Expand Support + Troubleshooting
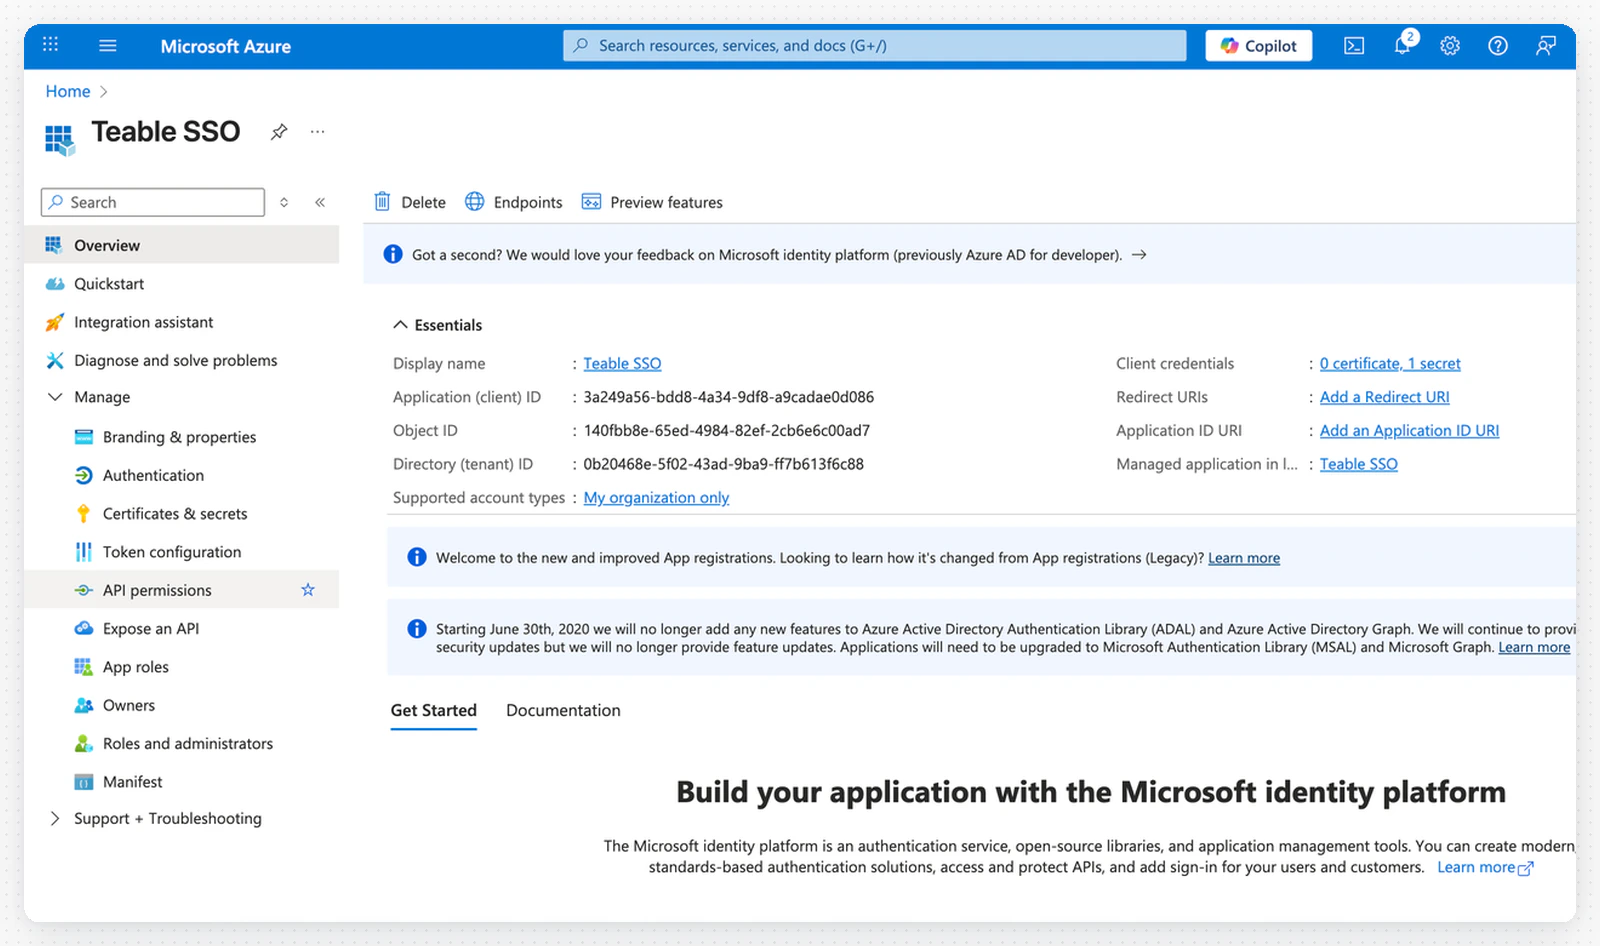 pyautogui.click(x=55, y=818)
